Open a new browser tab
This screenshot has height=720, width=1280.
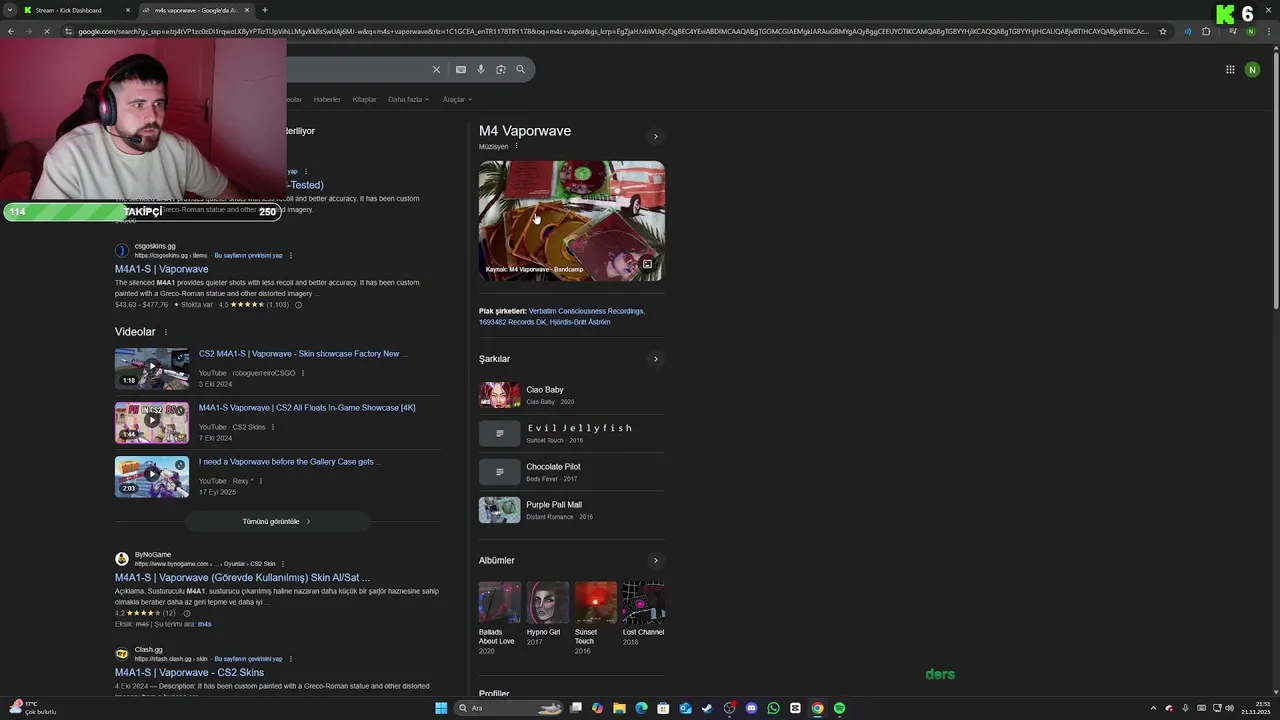(264, 10)
